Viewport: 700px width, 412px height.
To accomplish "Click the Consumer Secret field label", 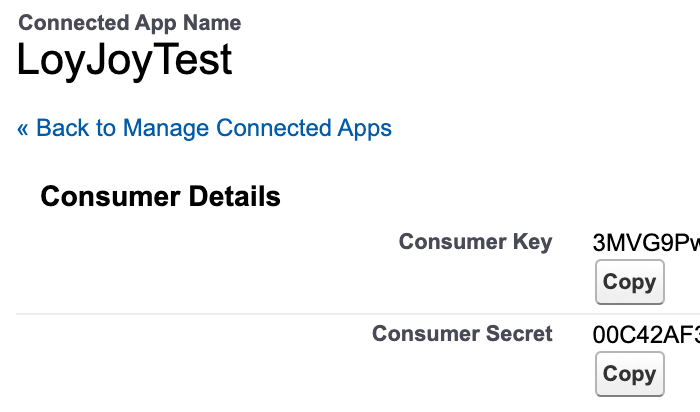I will pyautogui.click(x=462, y=334).
